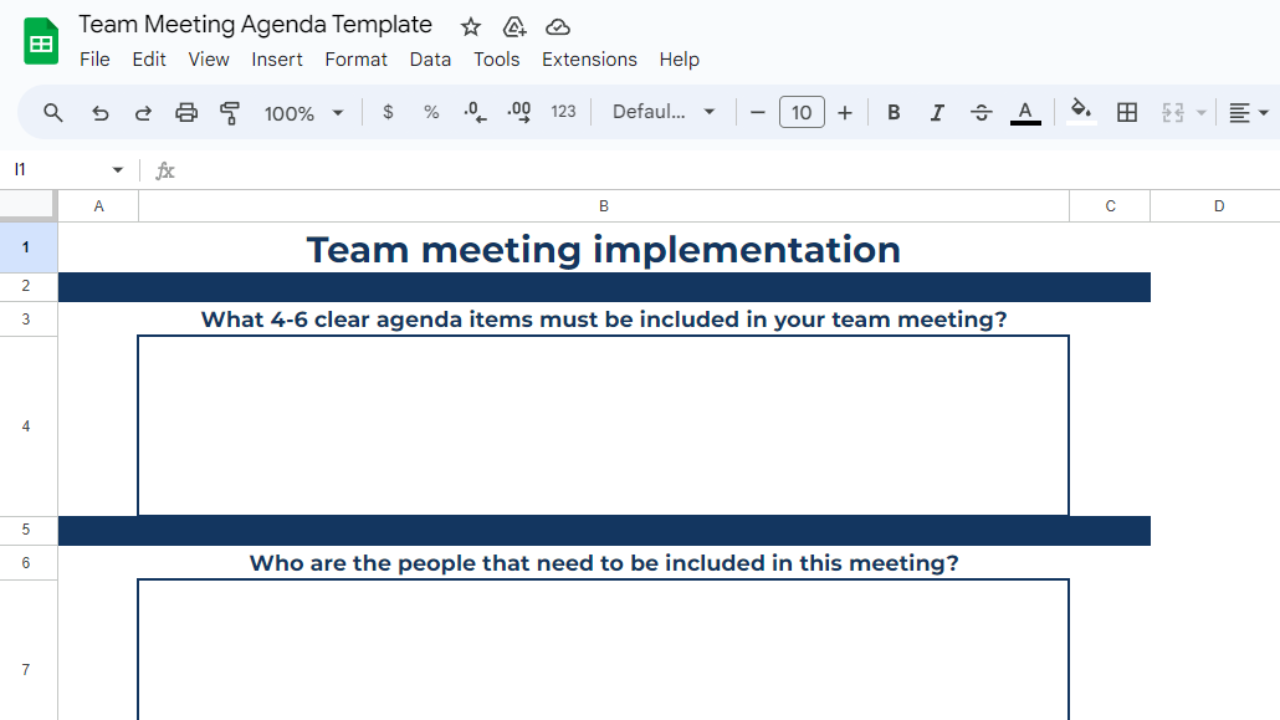The height and width of the screenshot is (720, 1280).
Task: Activate the paint format tool
Action: (230, 113)
